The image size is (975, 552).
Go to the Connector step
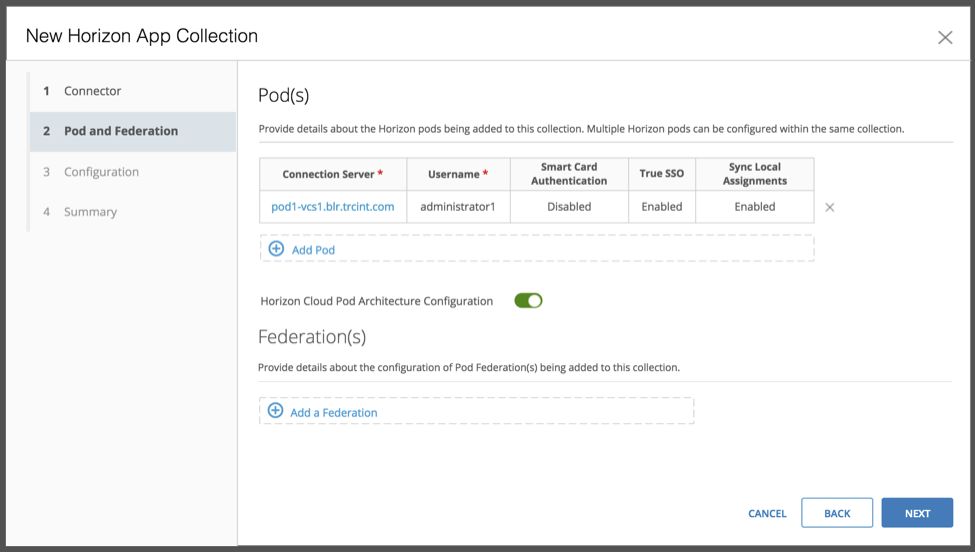click(x=133, y=91)
